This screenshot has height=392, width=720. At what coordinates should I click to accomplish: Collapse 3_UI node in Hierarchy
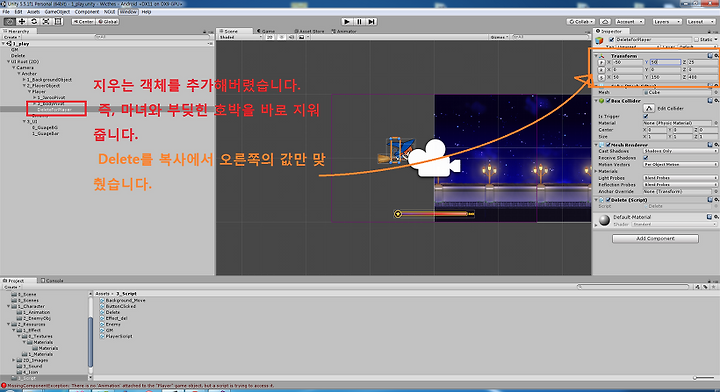pos(24,122)
